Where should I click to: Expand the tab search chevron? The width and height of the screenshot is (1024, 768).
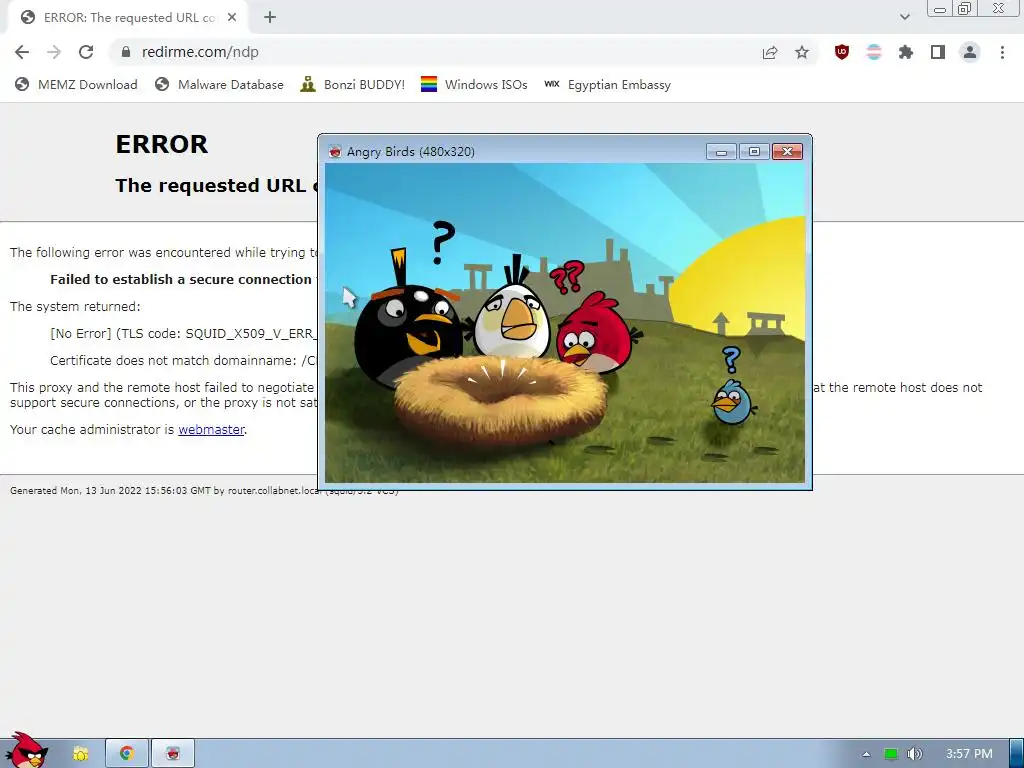click(x=904, y=17)
